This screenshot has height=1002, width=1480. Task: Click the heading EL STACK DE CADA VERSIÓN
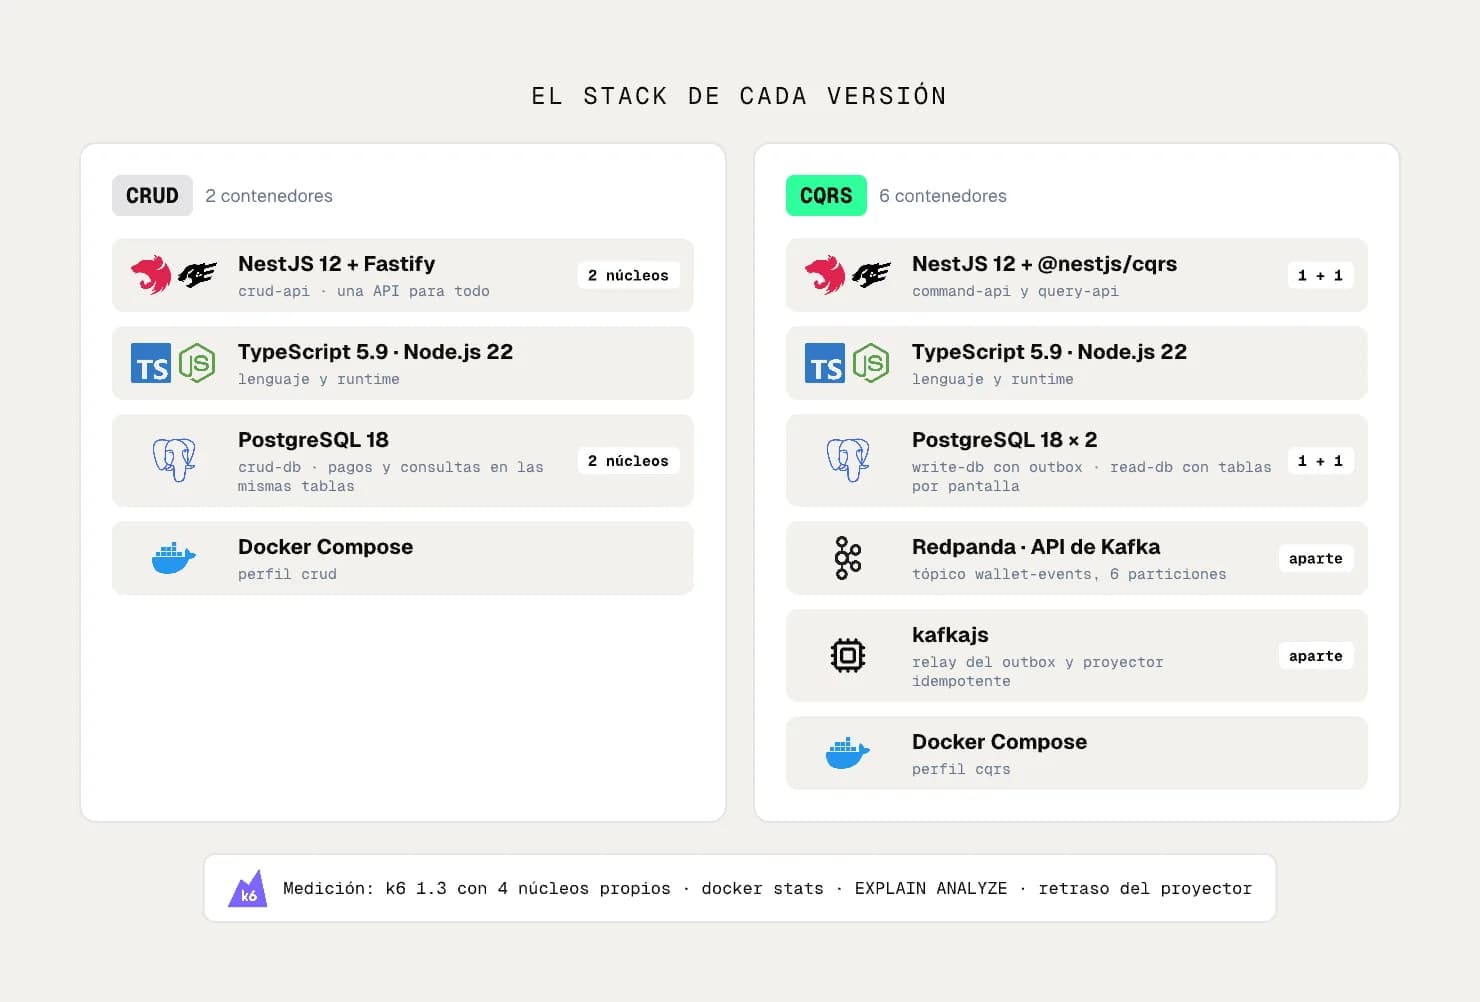point(739,96)
